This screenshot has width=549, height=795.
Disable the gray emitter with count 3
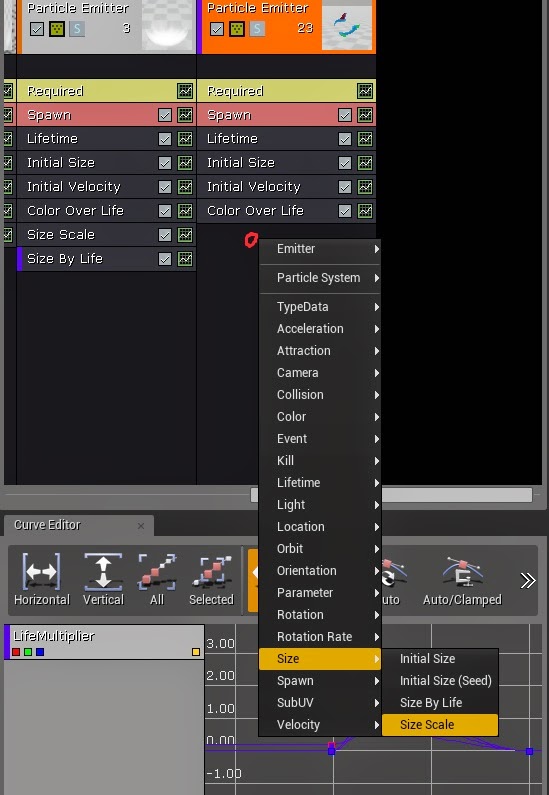pyautogui.click(x=36, y=29)
